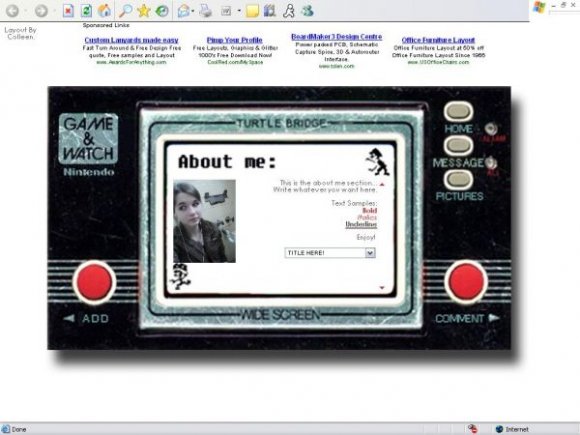Open Custom Lanyards made easy ad link
The width and height of the screenshot is (580, 435).
pos(131,40)
